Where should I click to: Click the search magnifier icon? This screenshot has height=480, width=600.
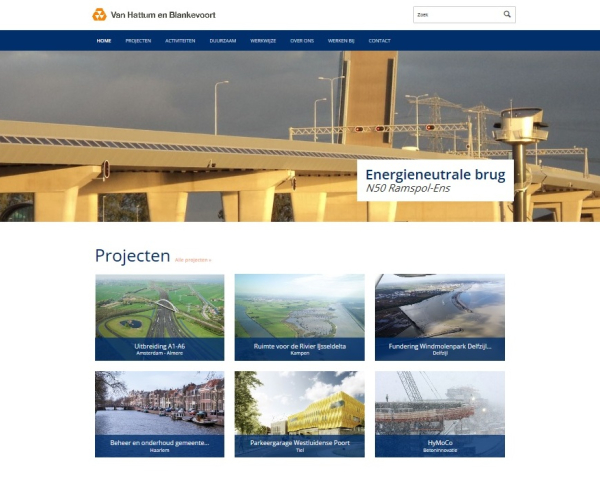pos(507,14)
